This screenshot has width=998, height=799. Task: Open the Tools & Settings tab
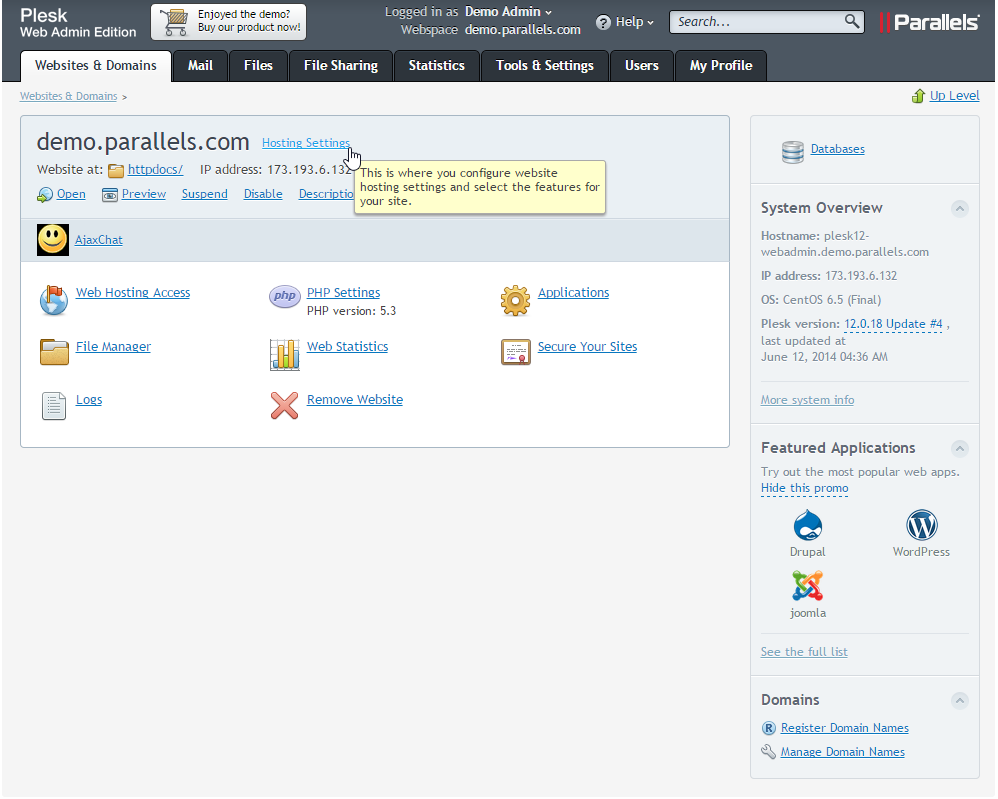point(544,66)
